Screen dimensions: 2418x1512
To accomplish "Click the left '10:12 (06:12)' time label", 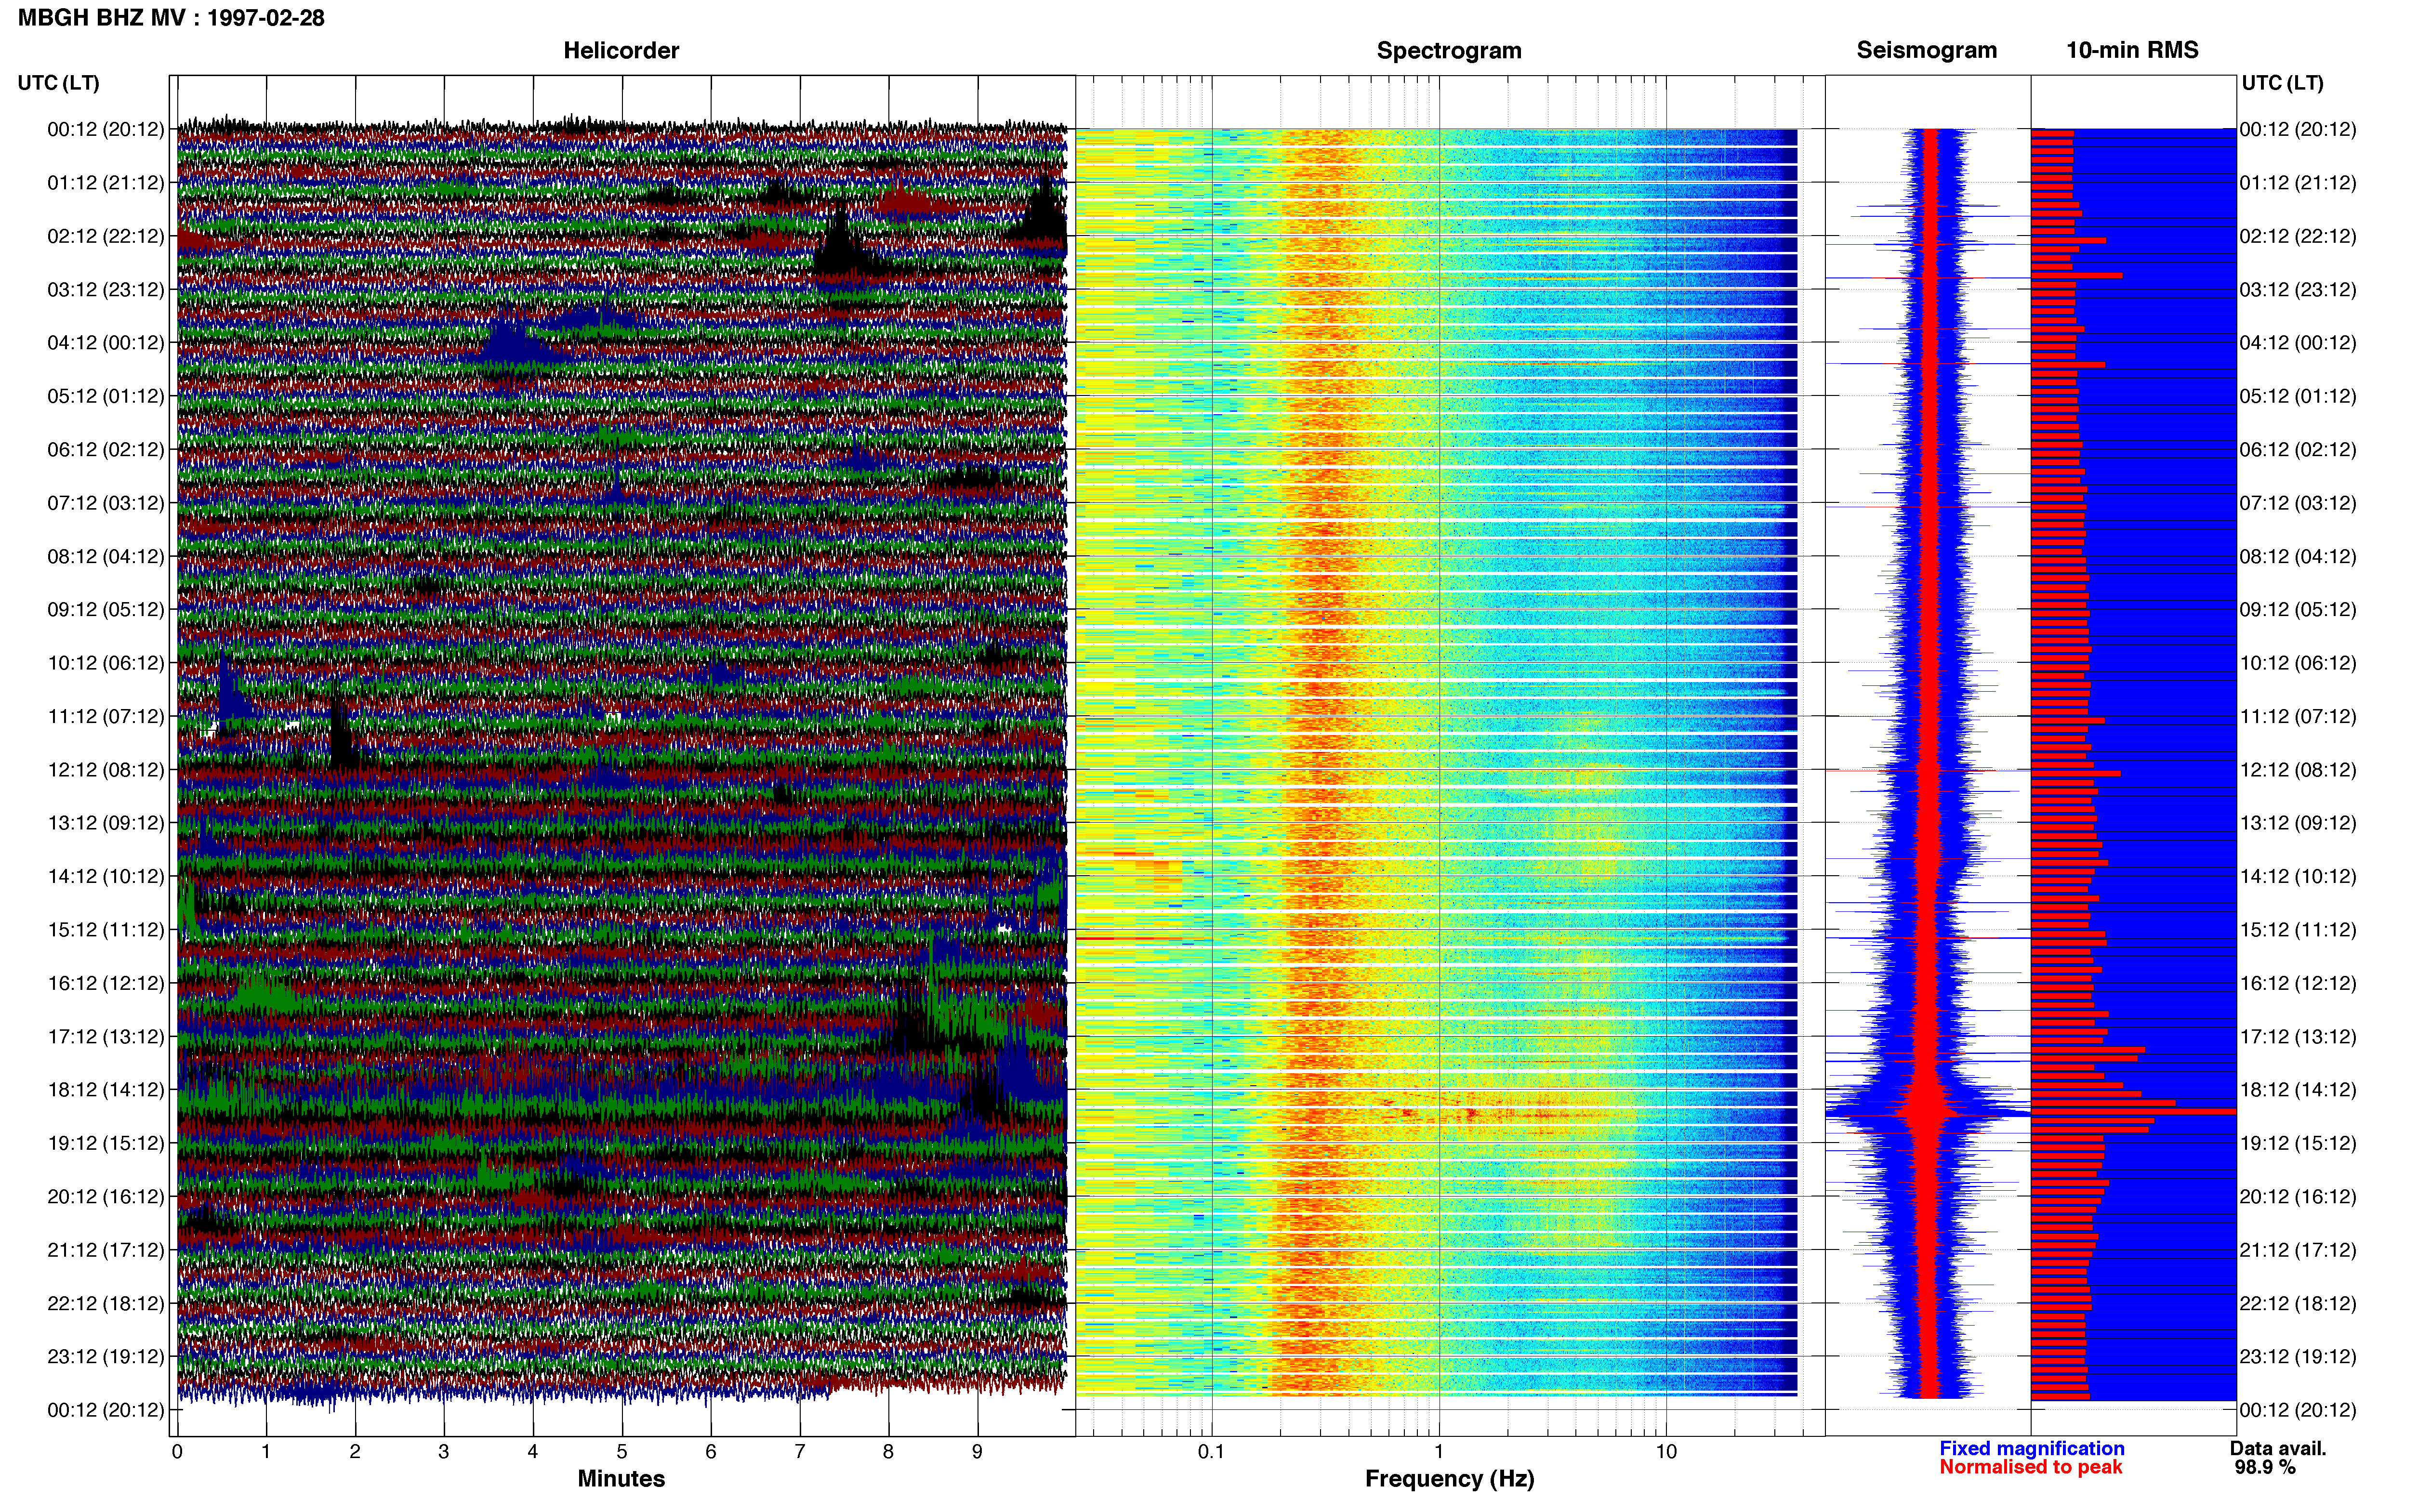I will 106,663.
